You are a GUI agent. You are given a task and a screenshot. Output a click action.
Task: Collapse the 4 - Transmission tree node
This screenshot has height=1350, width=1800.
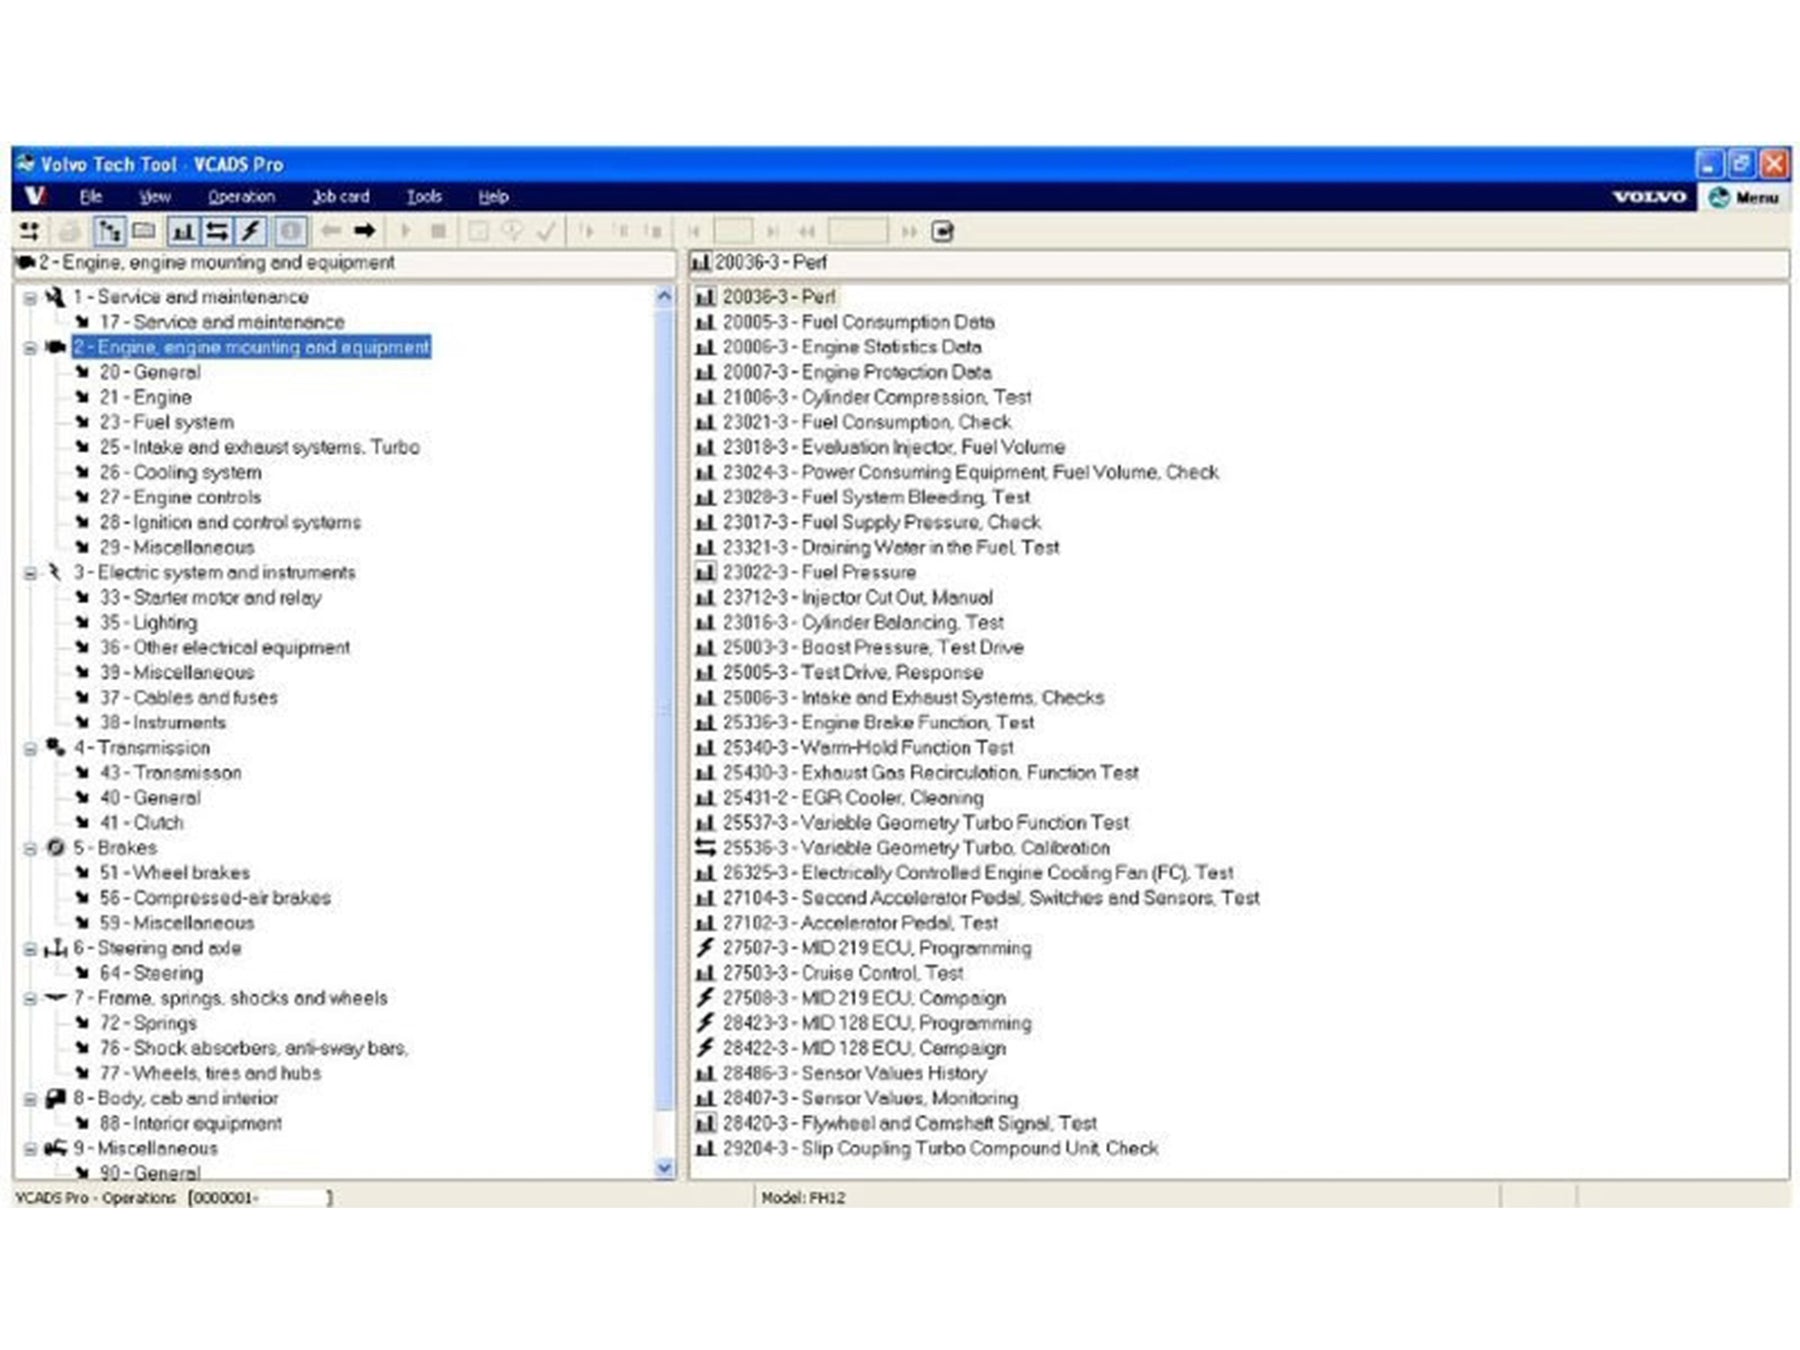pos(30,749)
